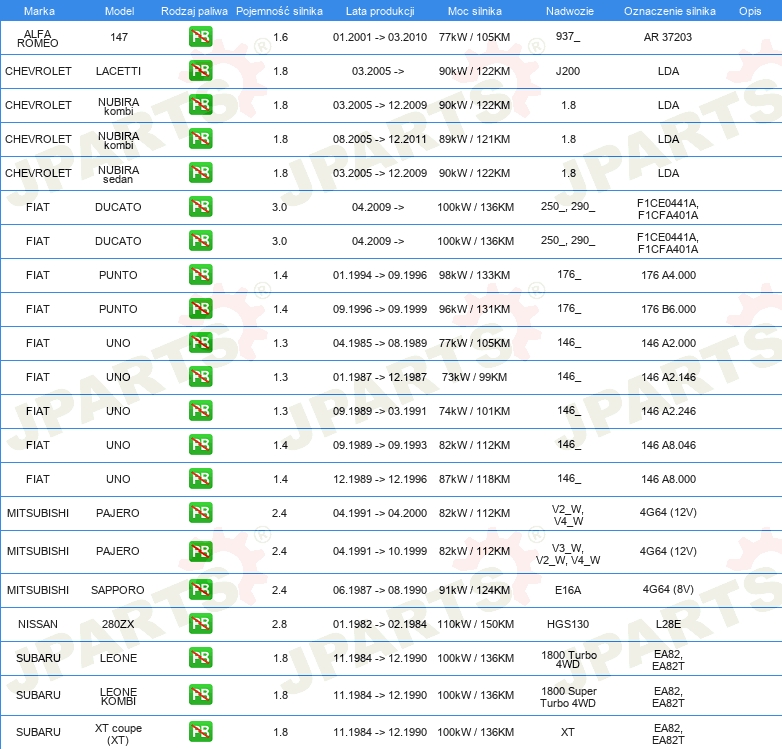
Task: Click fuel icon in Subaru Leone 1800 Turbo row
Action: 200,658
